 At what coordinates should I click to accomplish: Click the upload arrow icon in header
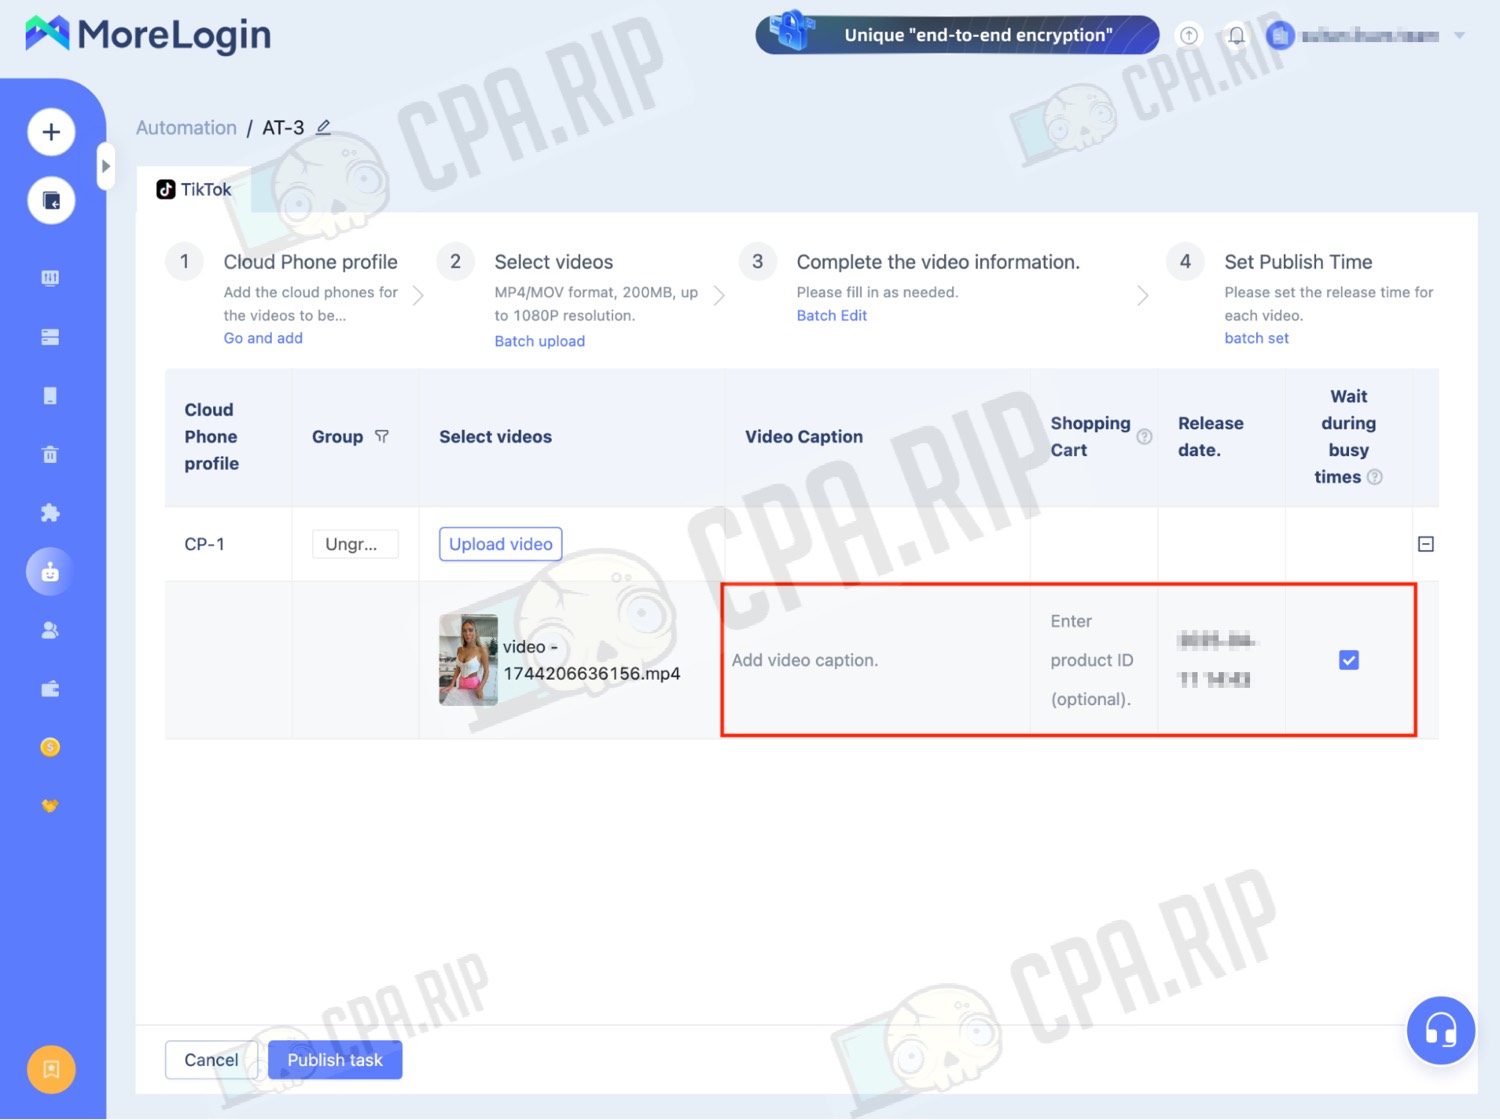point(1188,35)
